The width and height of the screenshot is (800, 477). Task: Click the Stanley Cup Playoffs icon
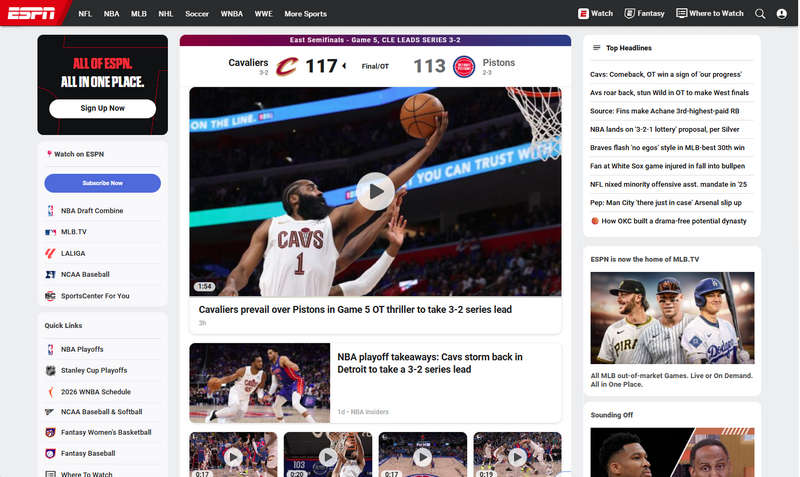coord(50,371)
